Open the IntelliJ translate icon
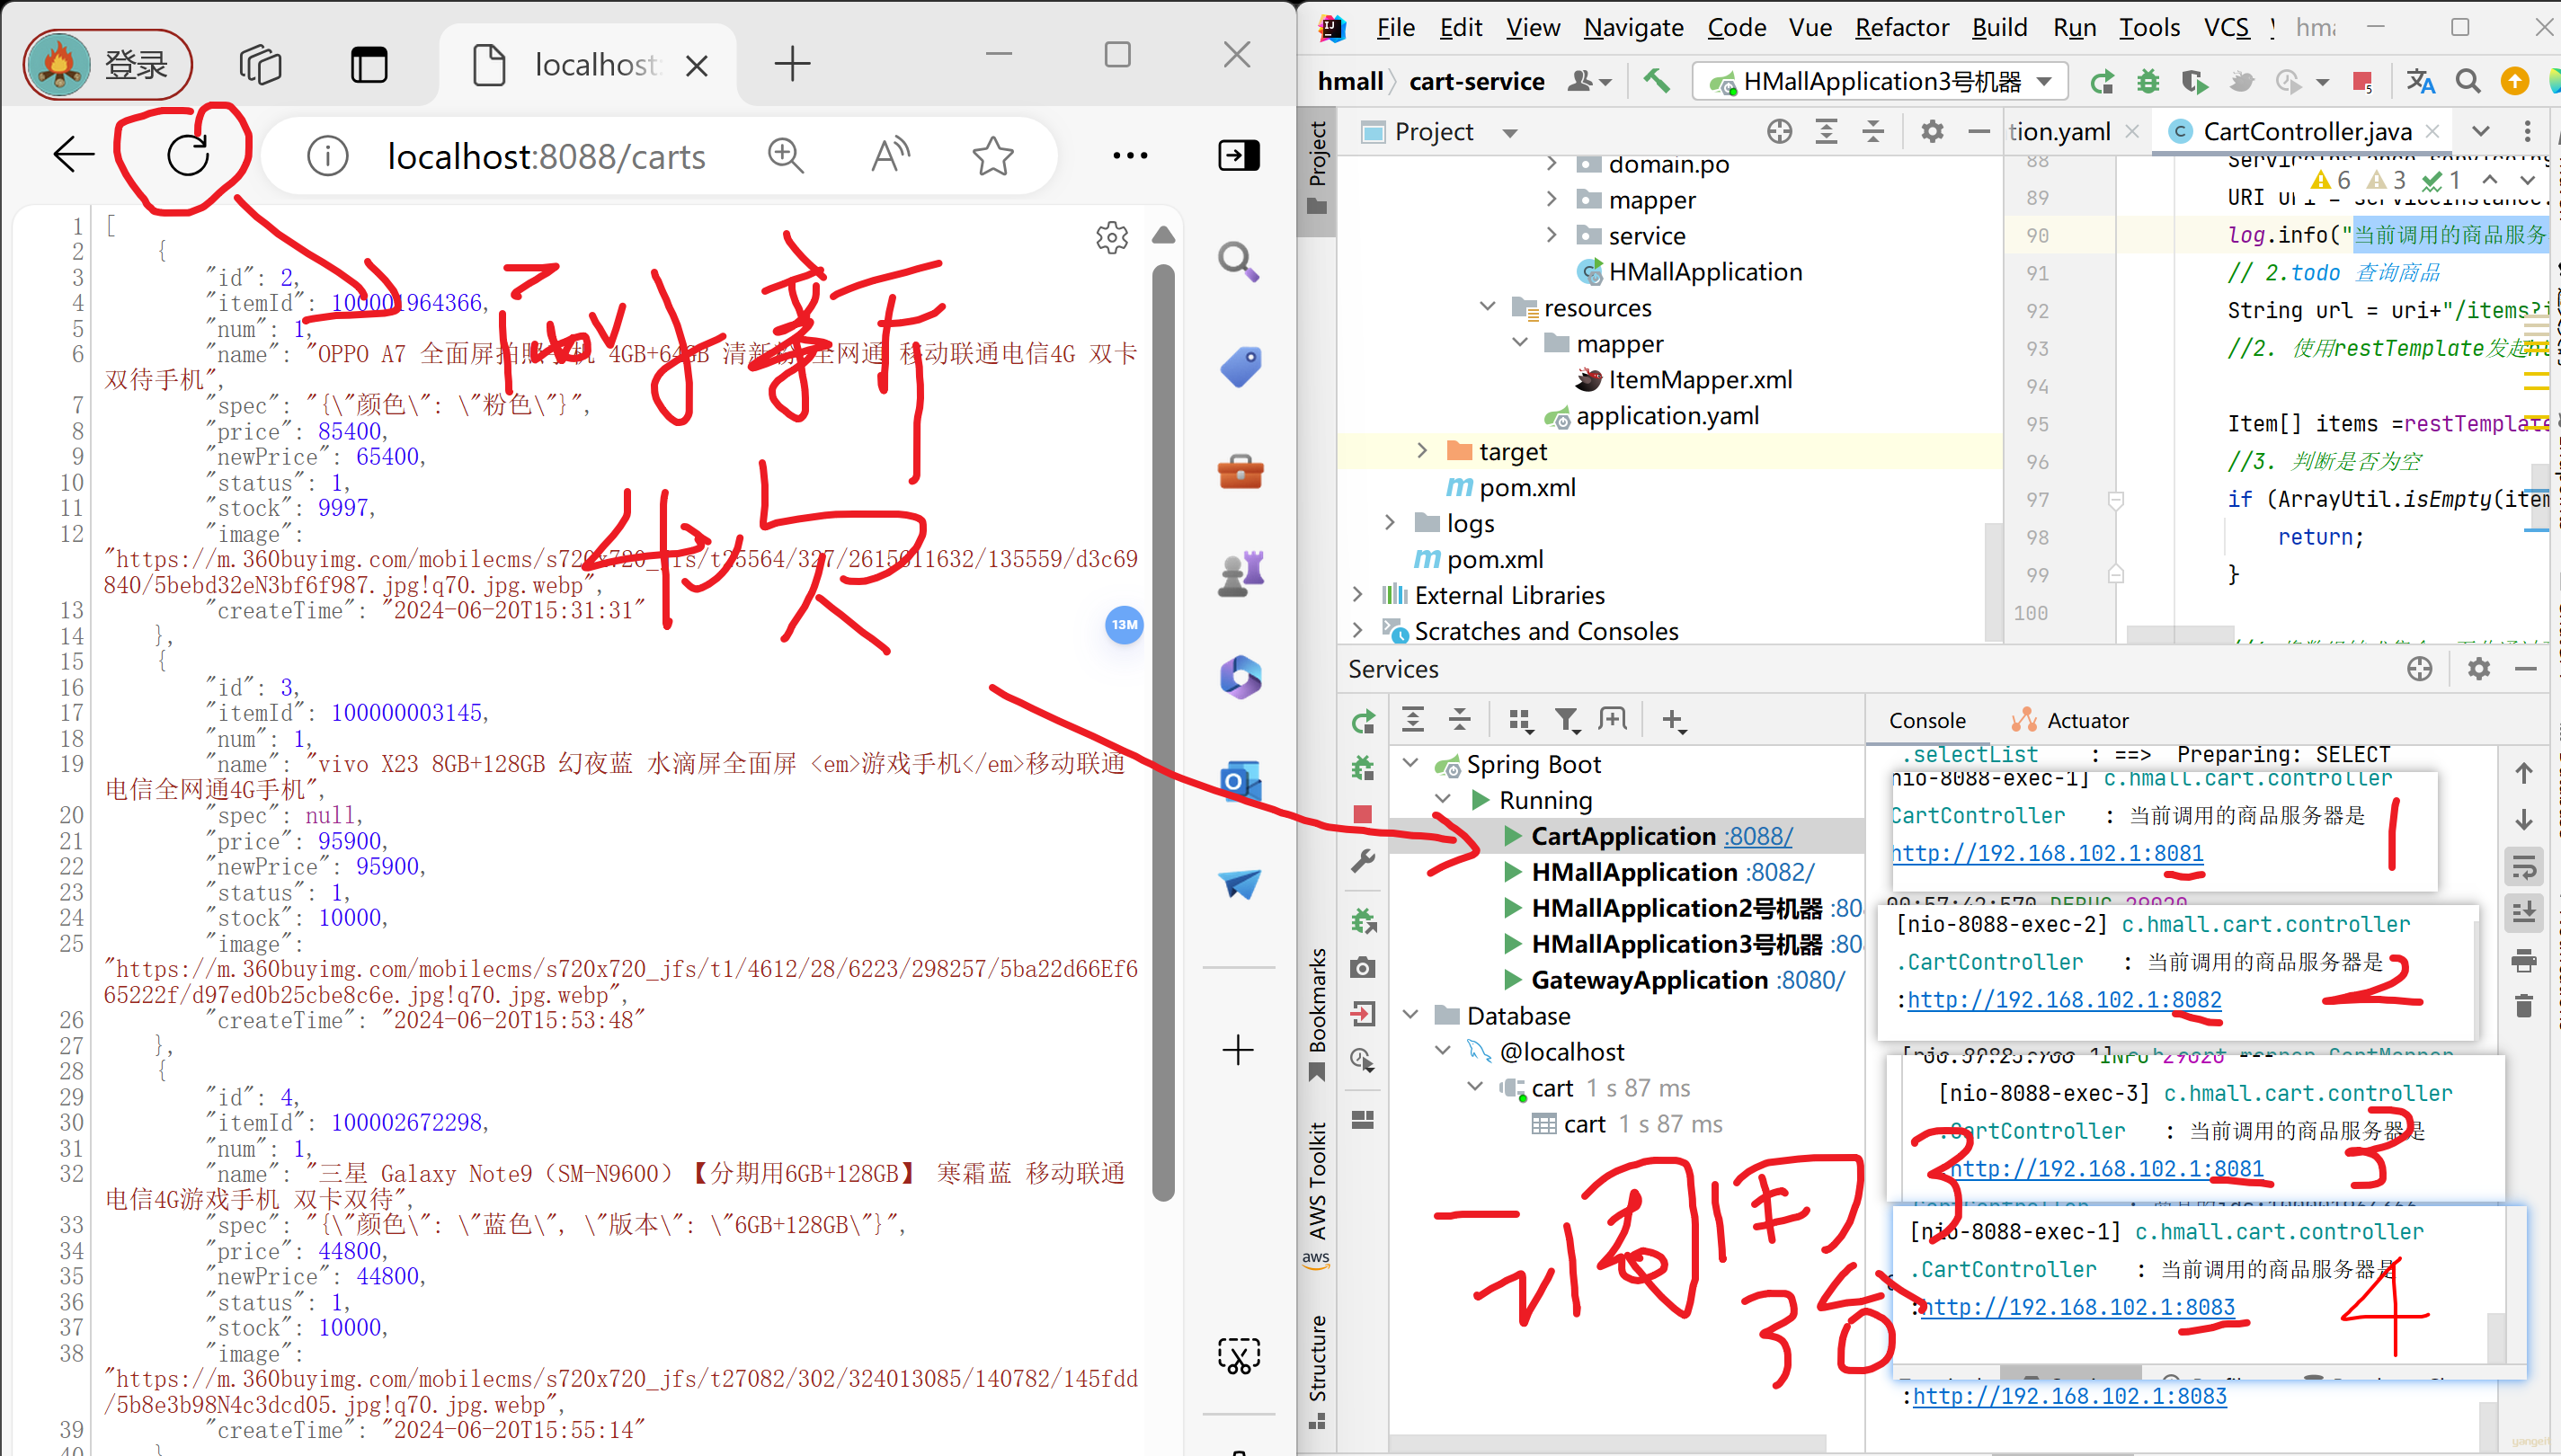This screenshot has width=2561, height=1456. click(x=2420, y=81)
